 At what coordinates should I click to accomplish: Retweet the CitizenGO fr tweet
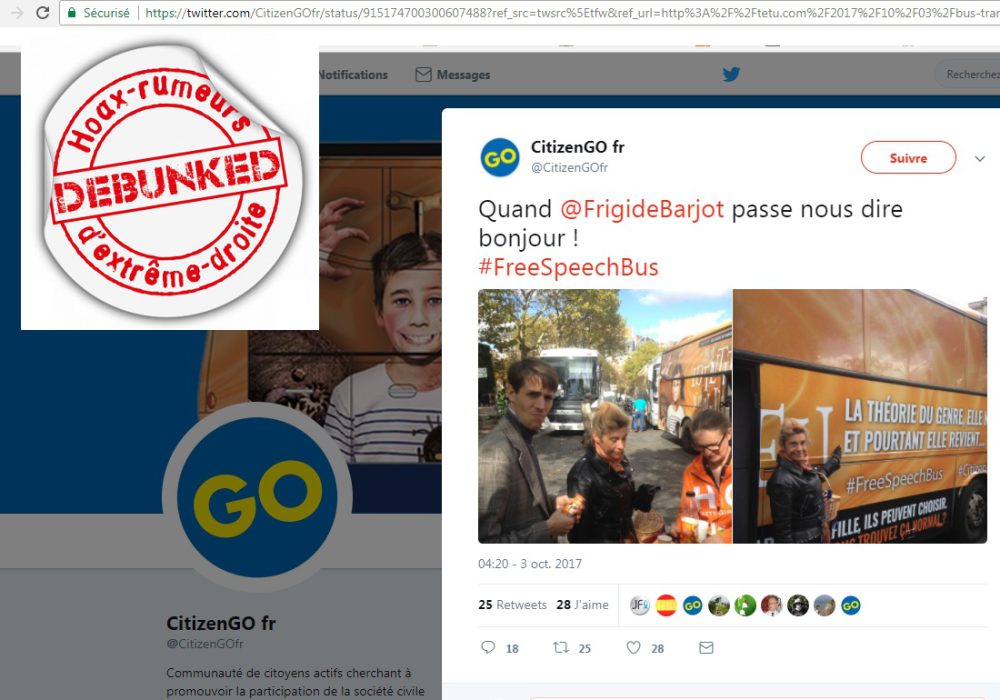click(x=561, y=648)
